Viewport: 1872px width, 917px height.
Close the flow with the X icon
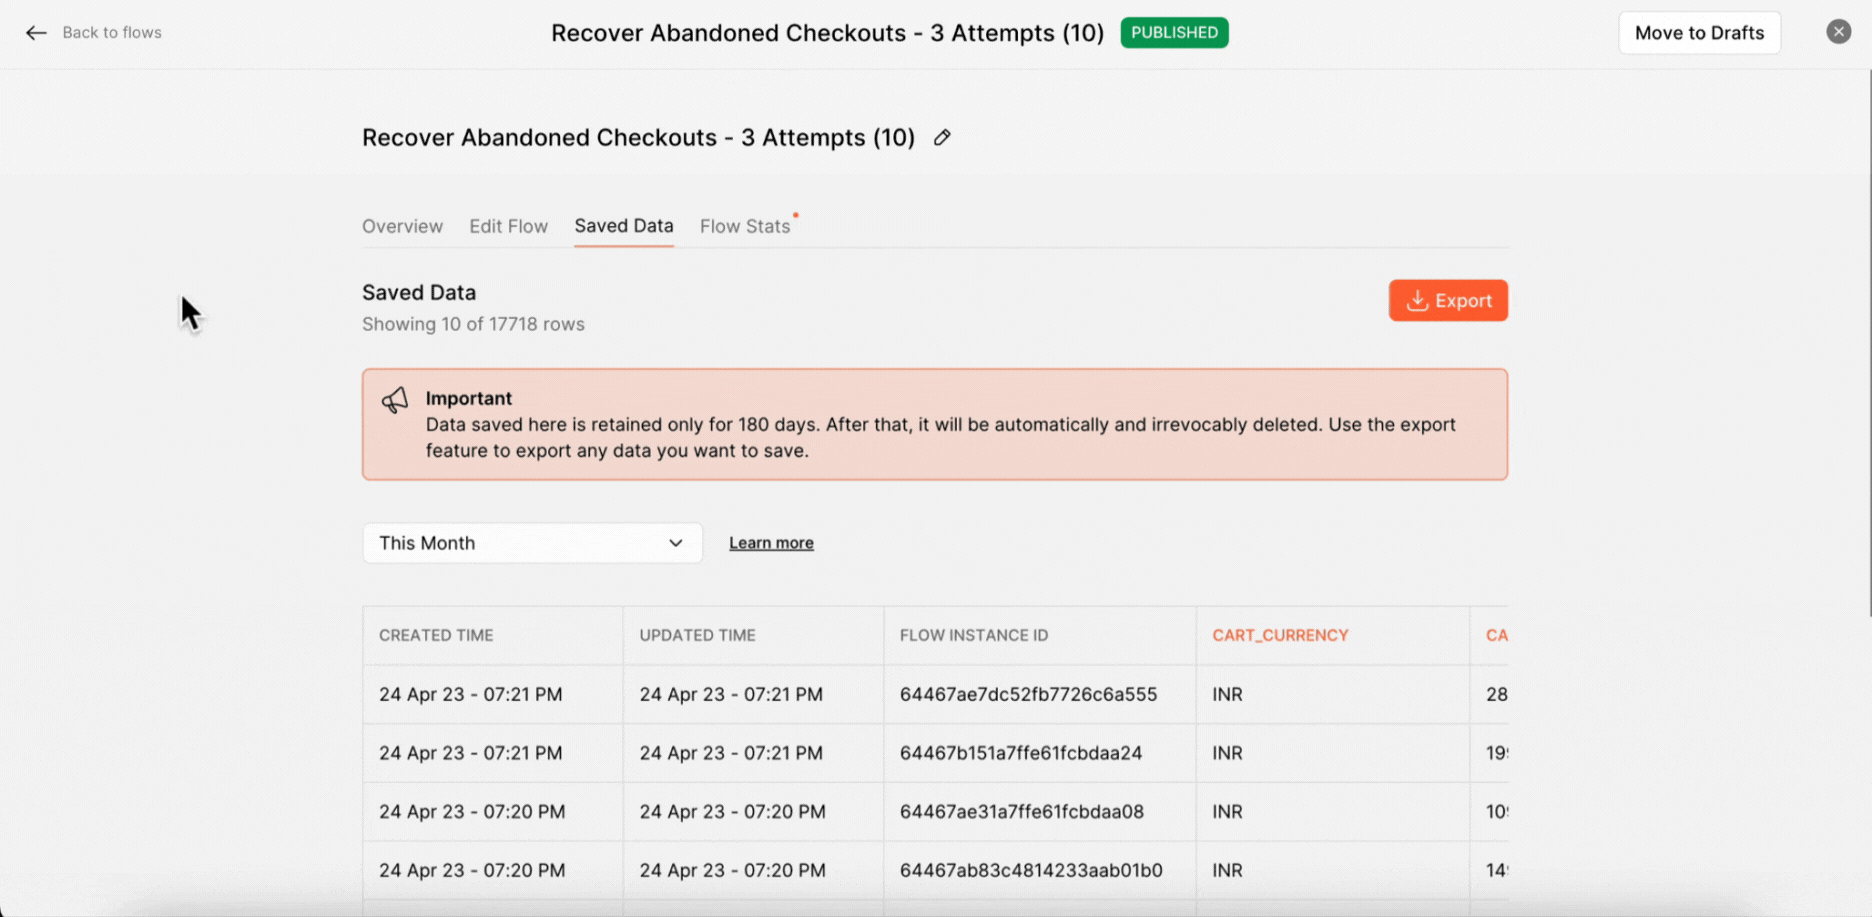tap(1838, 32)
